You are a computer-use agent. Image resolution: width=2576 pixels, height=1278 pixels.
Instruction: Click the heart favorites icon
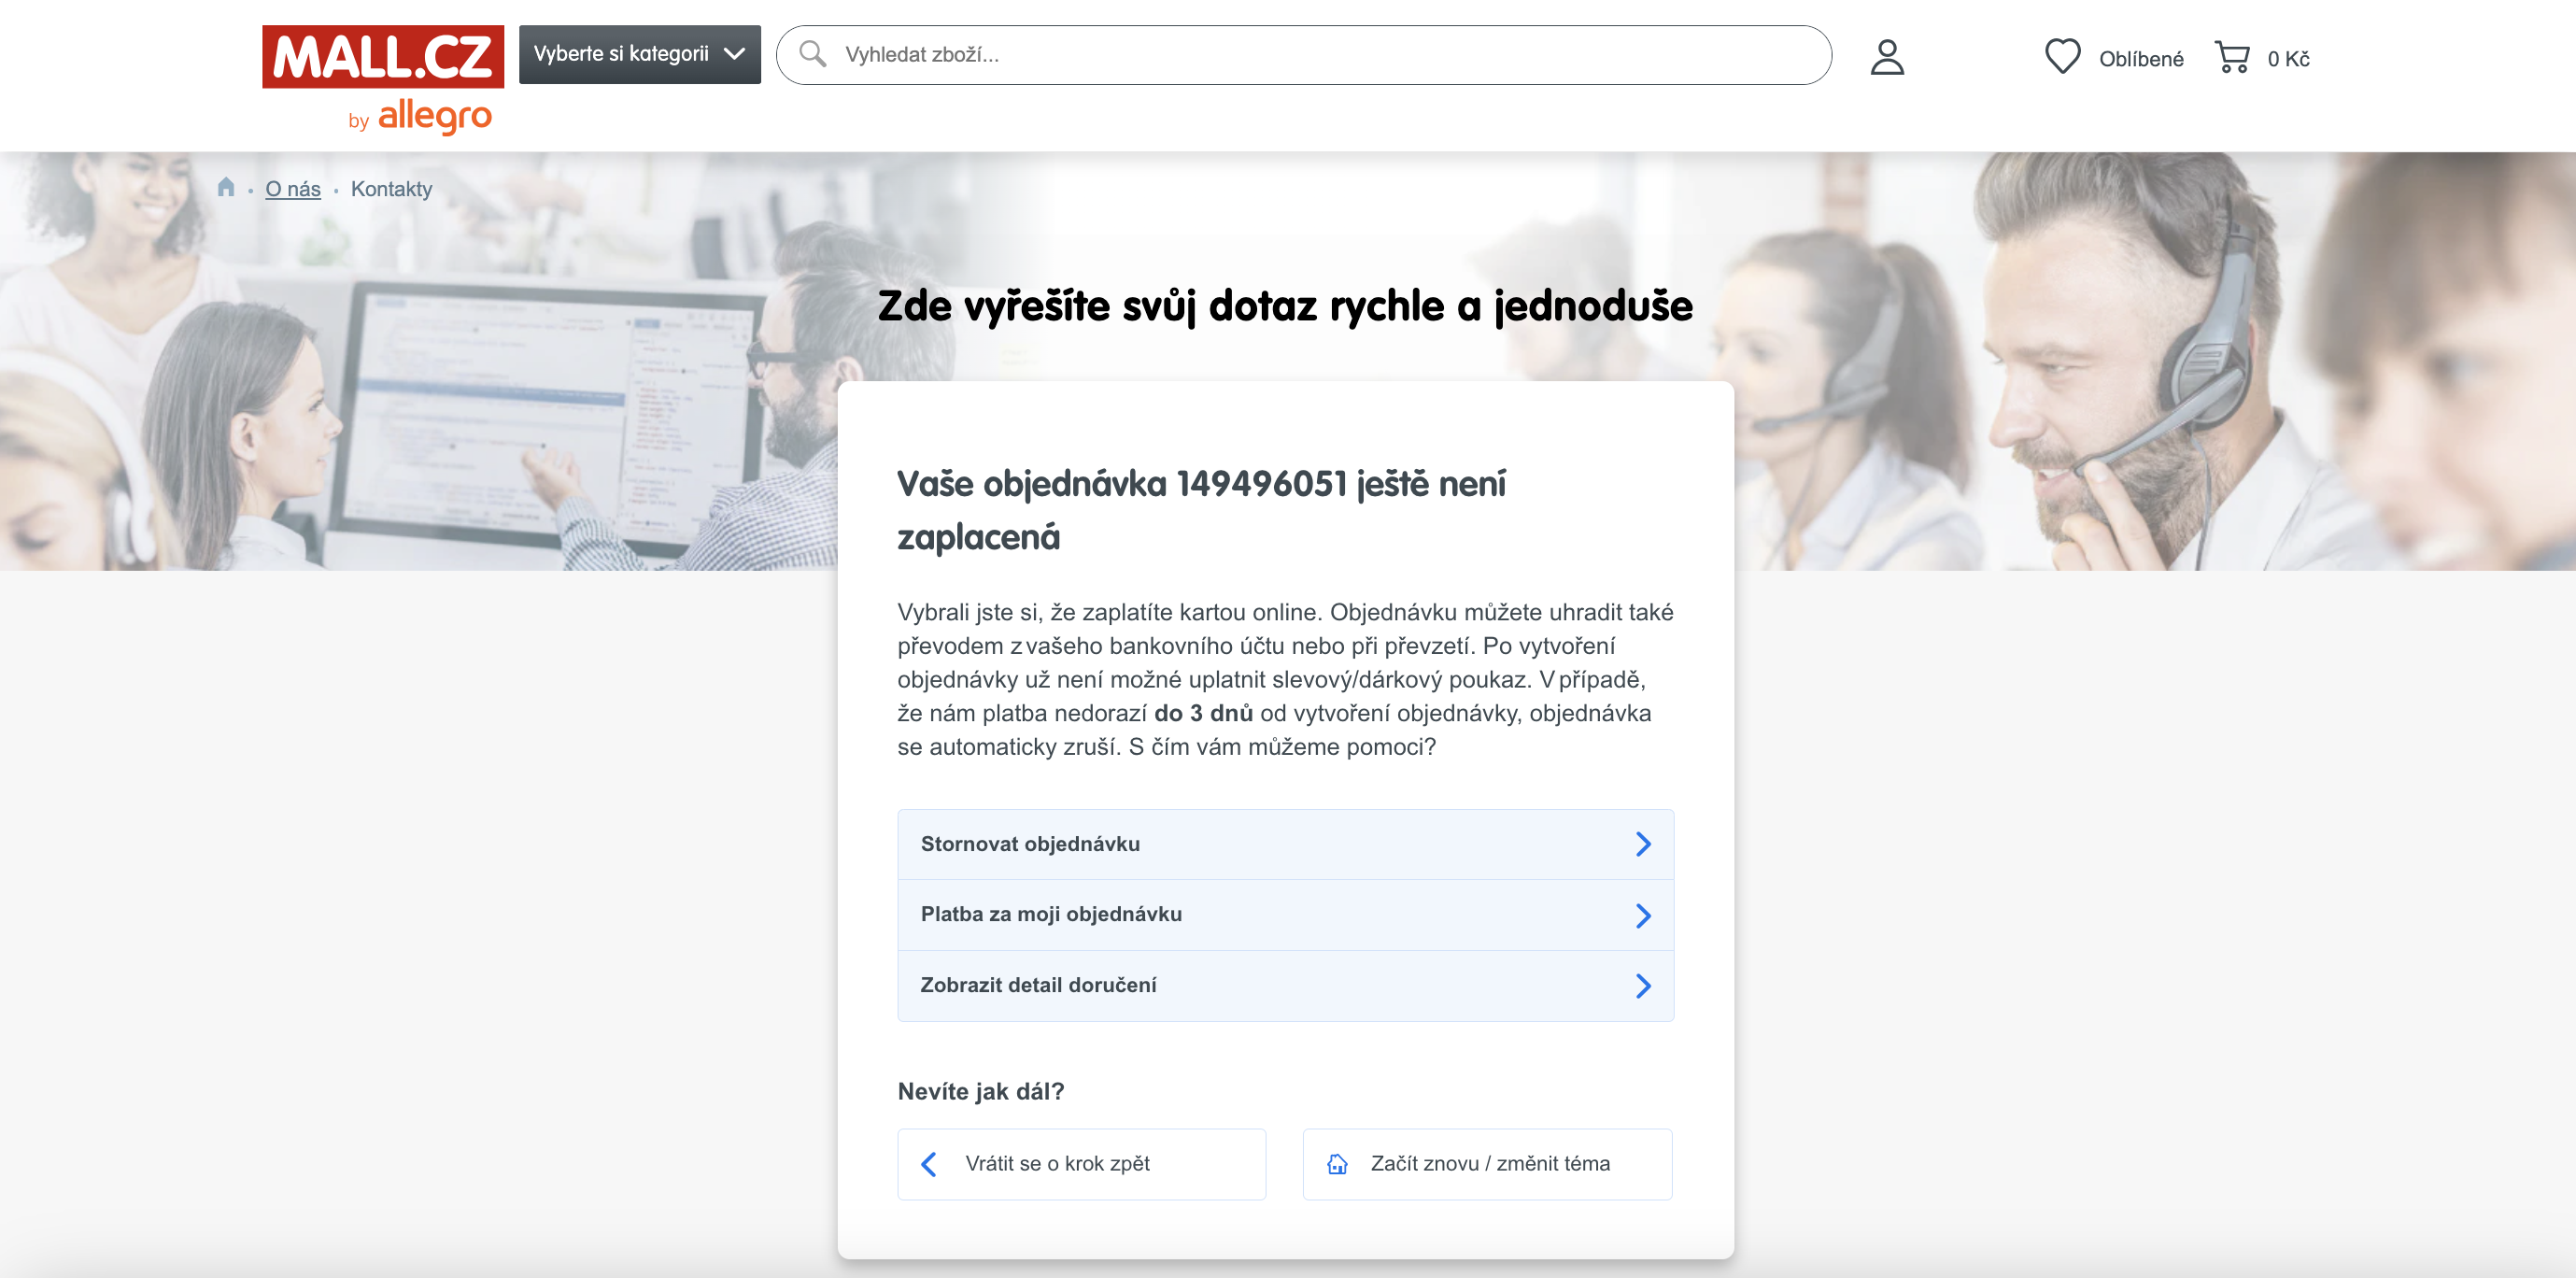pos(2062,57)
